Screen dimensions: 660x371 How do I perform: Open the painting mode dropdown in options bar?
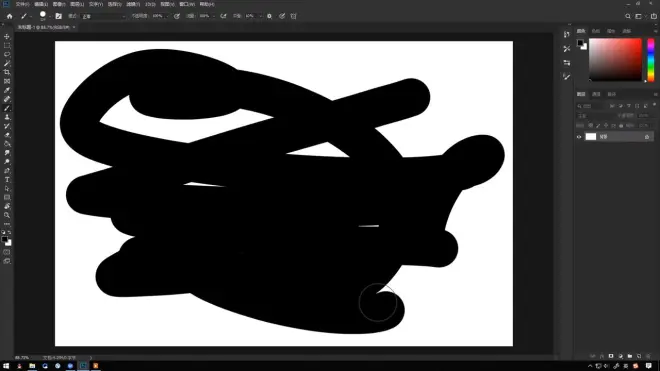tap(103, 16)
